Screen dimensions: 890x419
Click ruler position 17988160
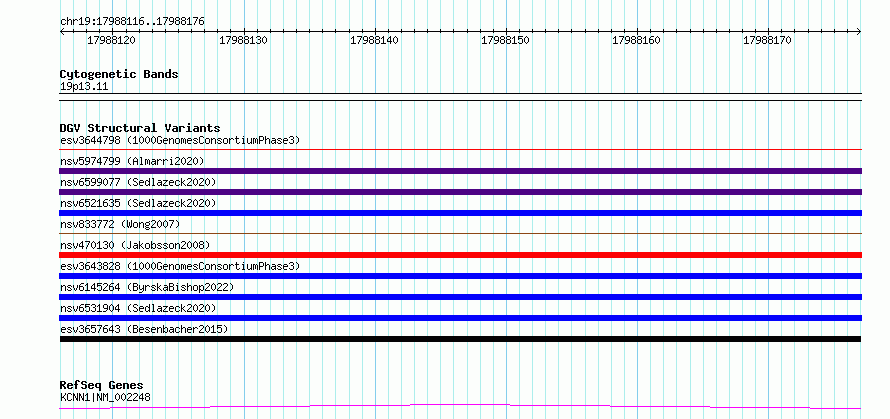point(636,40)
